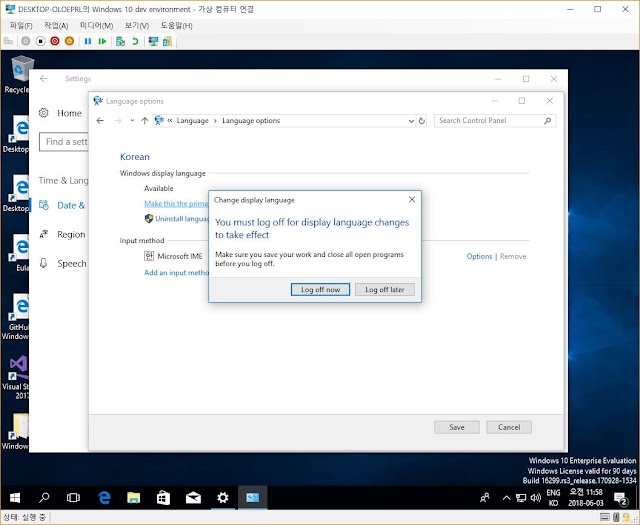Click the volume speaker tray icon
The image size is (640, 525).
coord(536,498)
